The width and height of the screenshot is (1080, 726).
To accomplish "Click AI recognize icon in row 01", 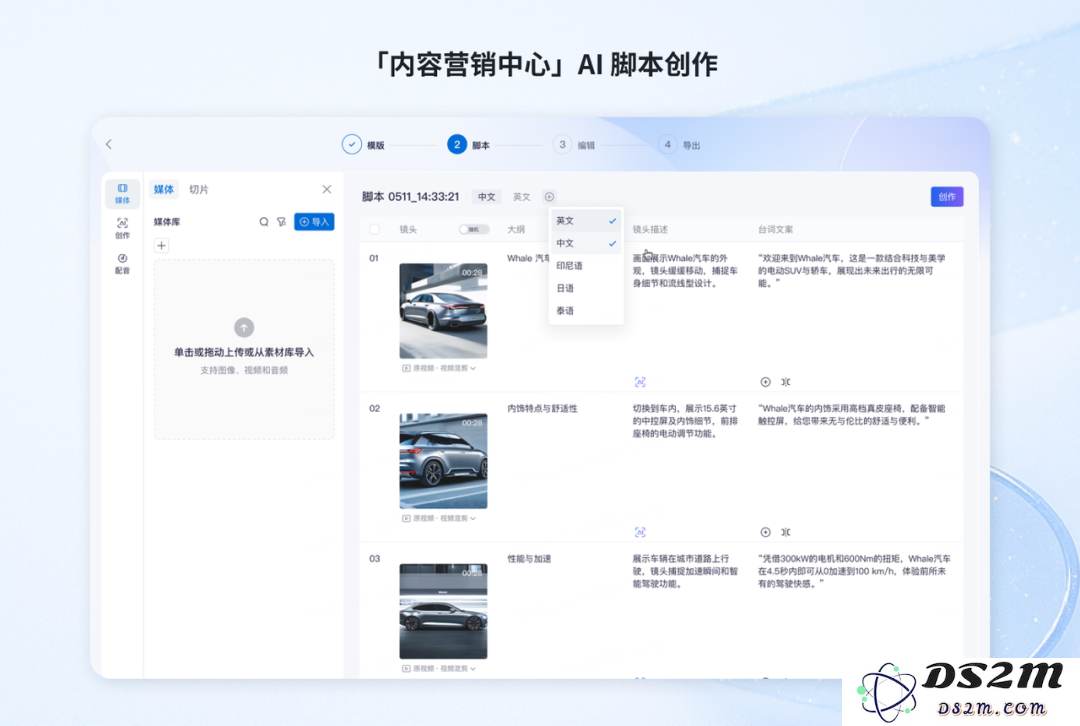I will coord(640,382).
